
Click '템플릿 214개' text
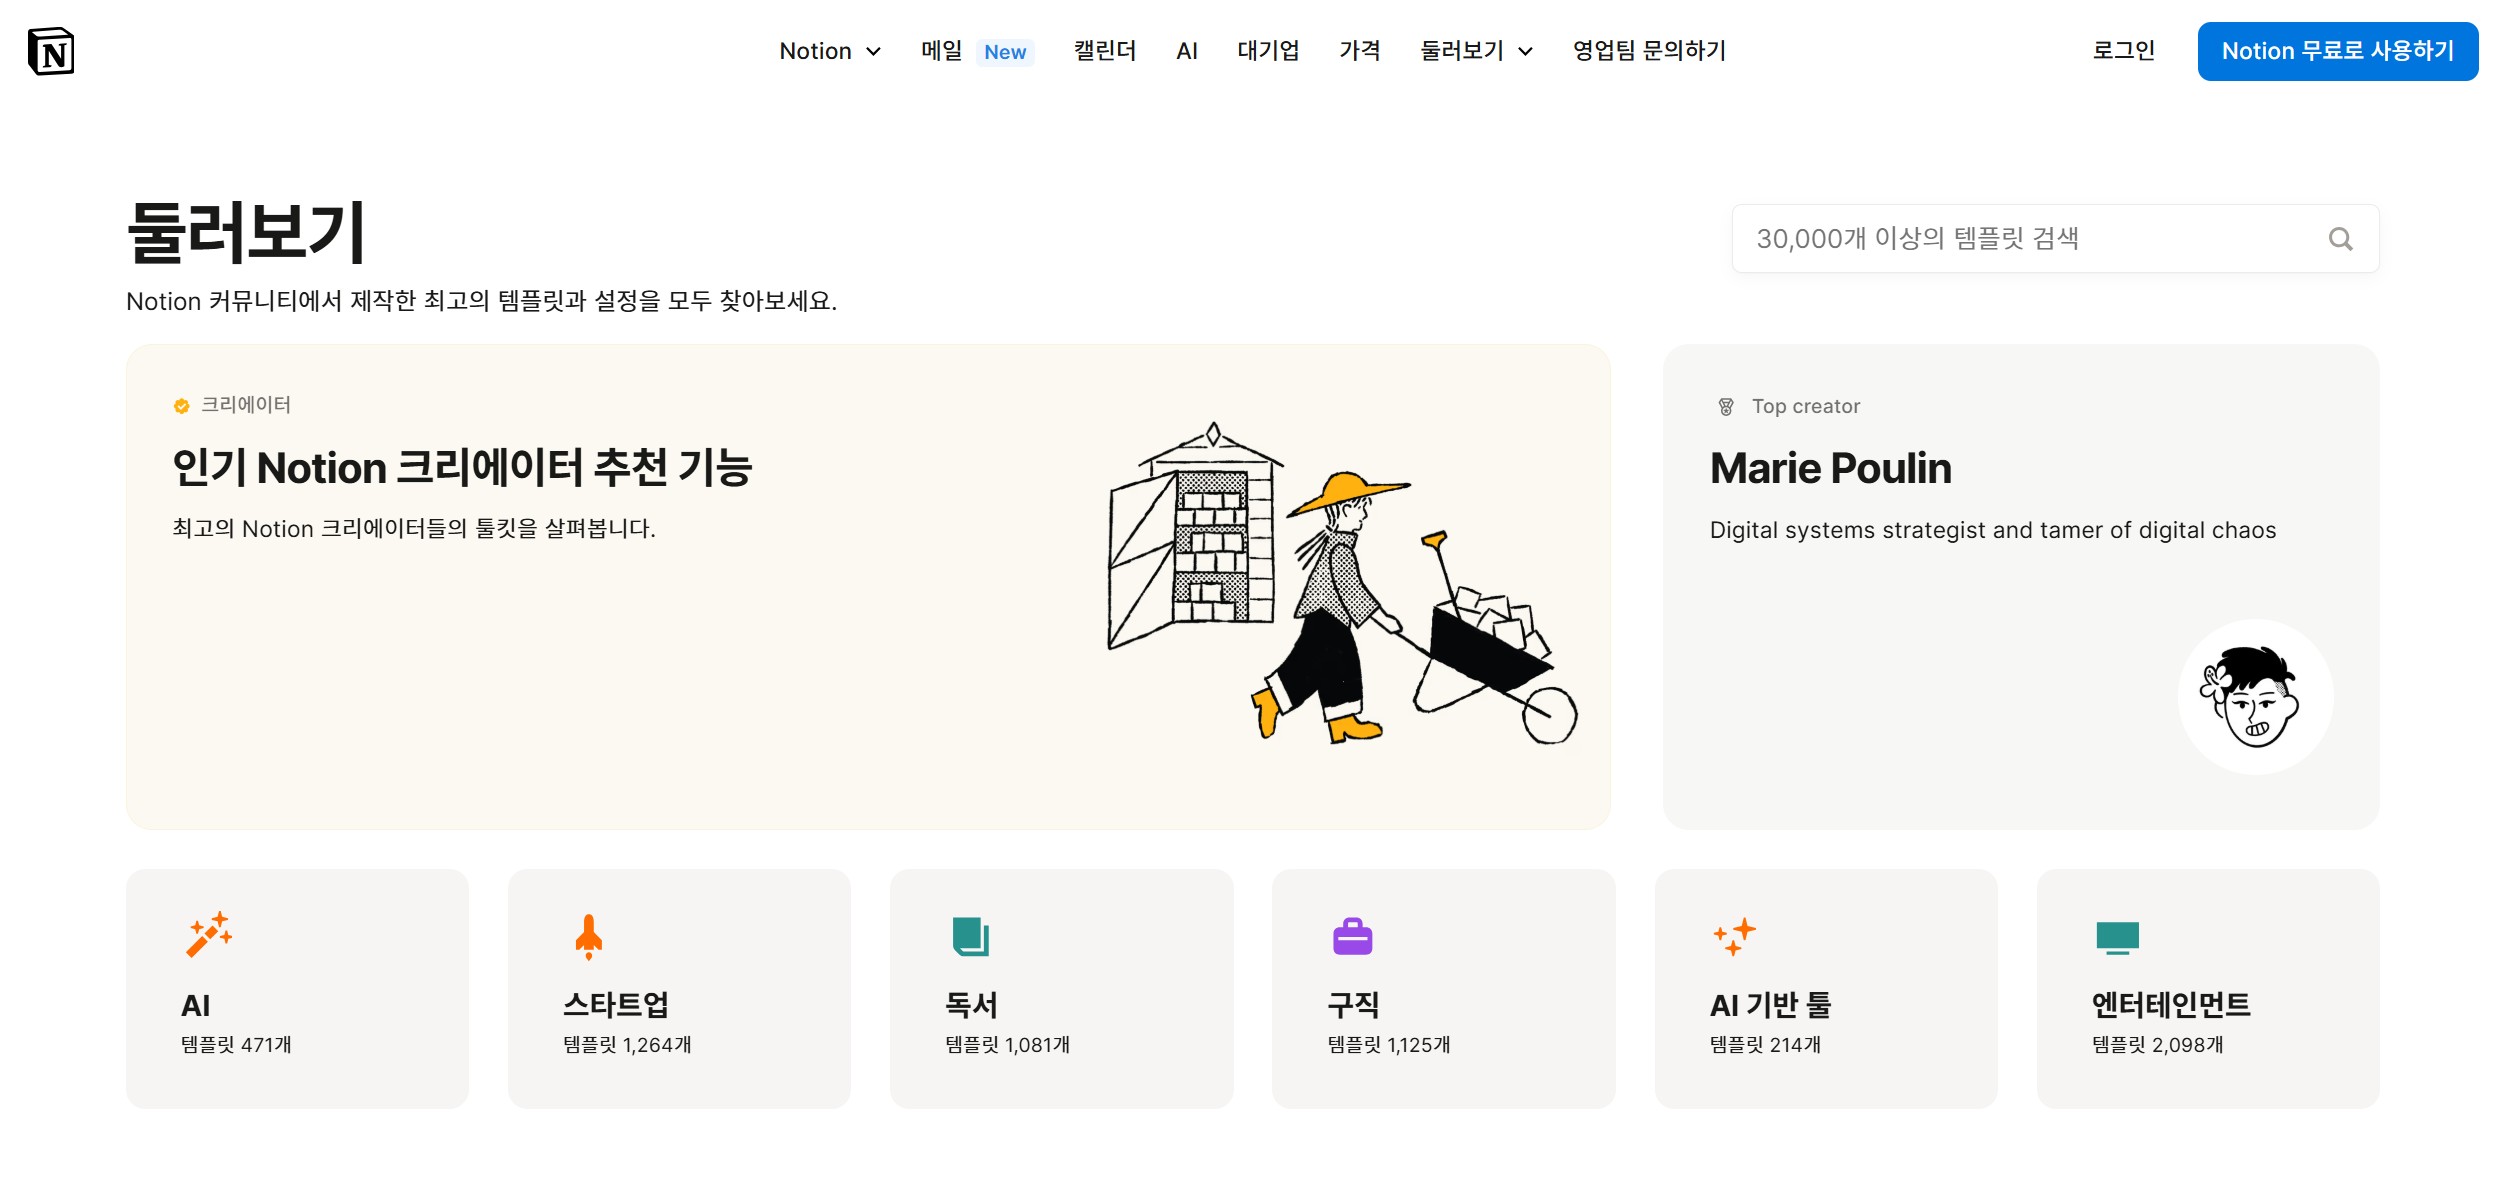[x=1765, y=1045]
